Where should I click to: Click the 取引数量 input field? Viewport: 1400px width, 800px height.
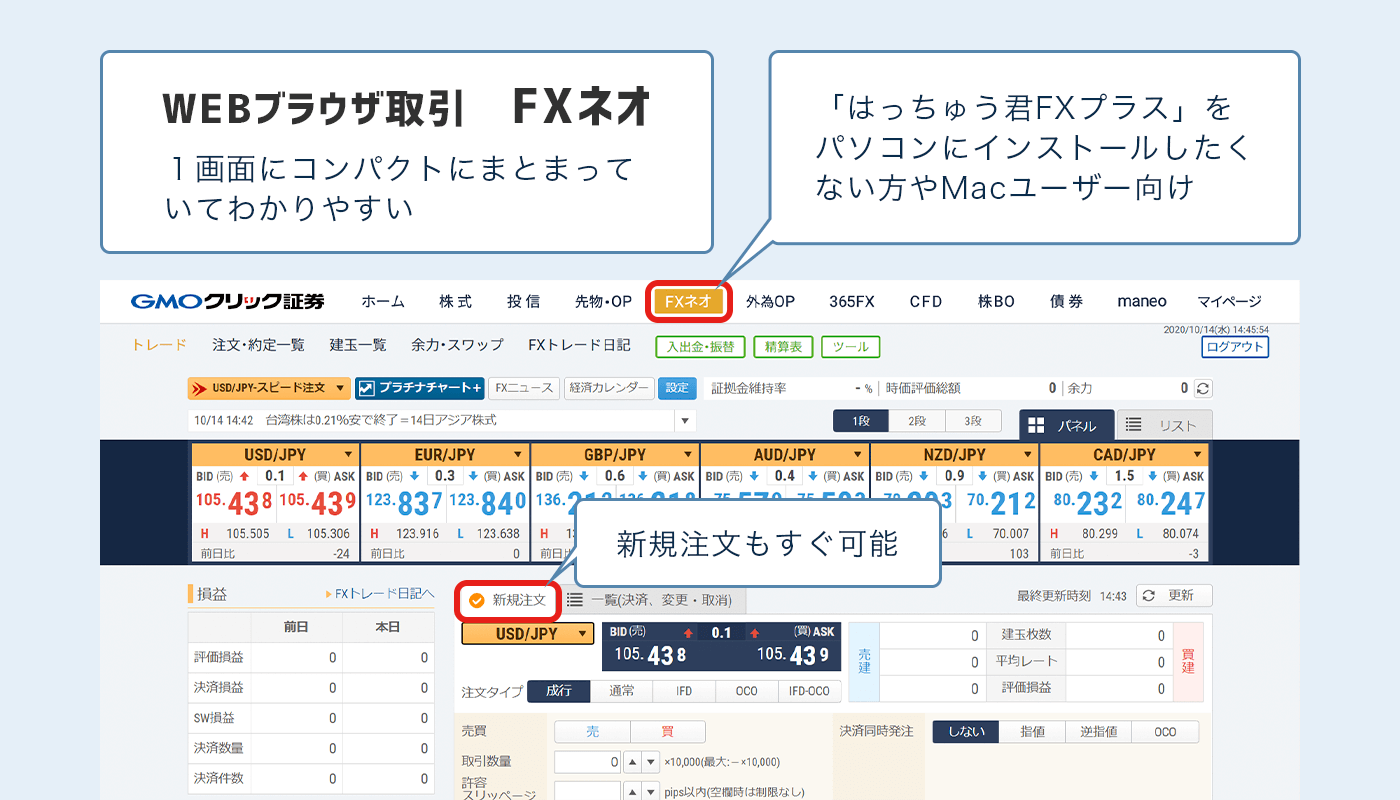[588, 762]
